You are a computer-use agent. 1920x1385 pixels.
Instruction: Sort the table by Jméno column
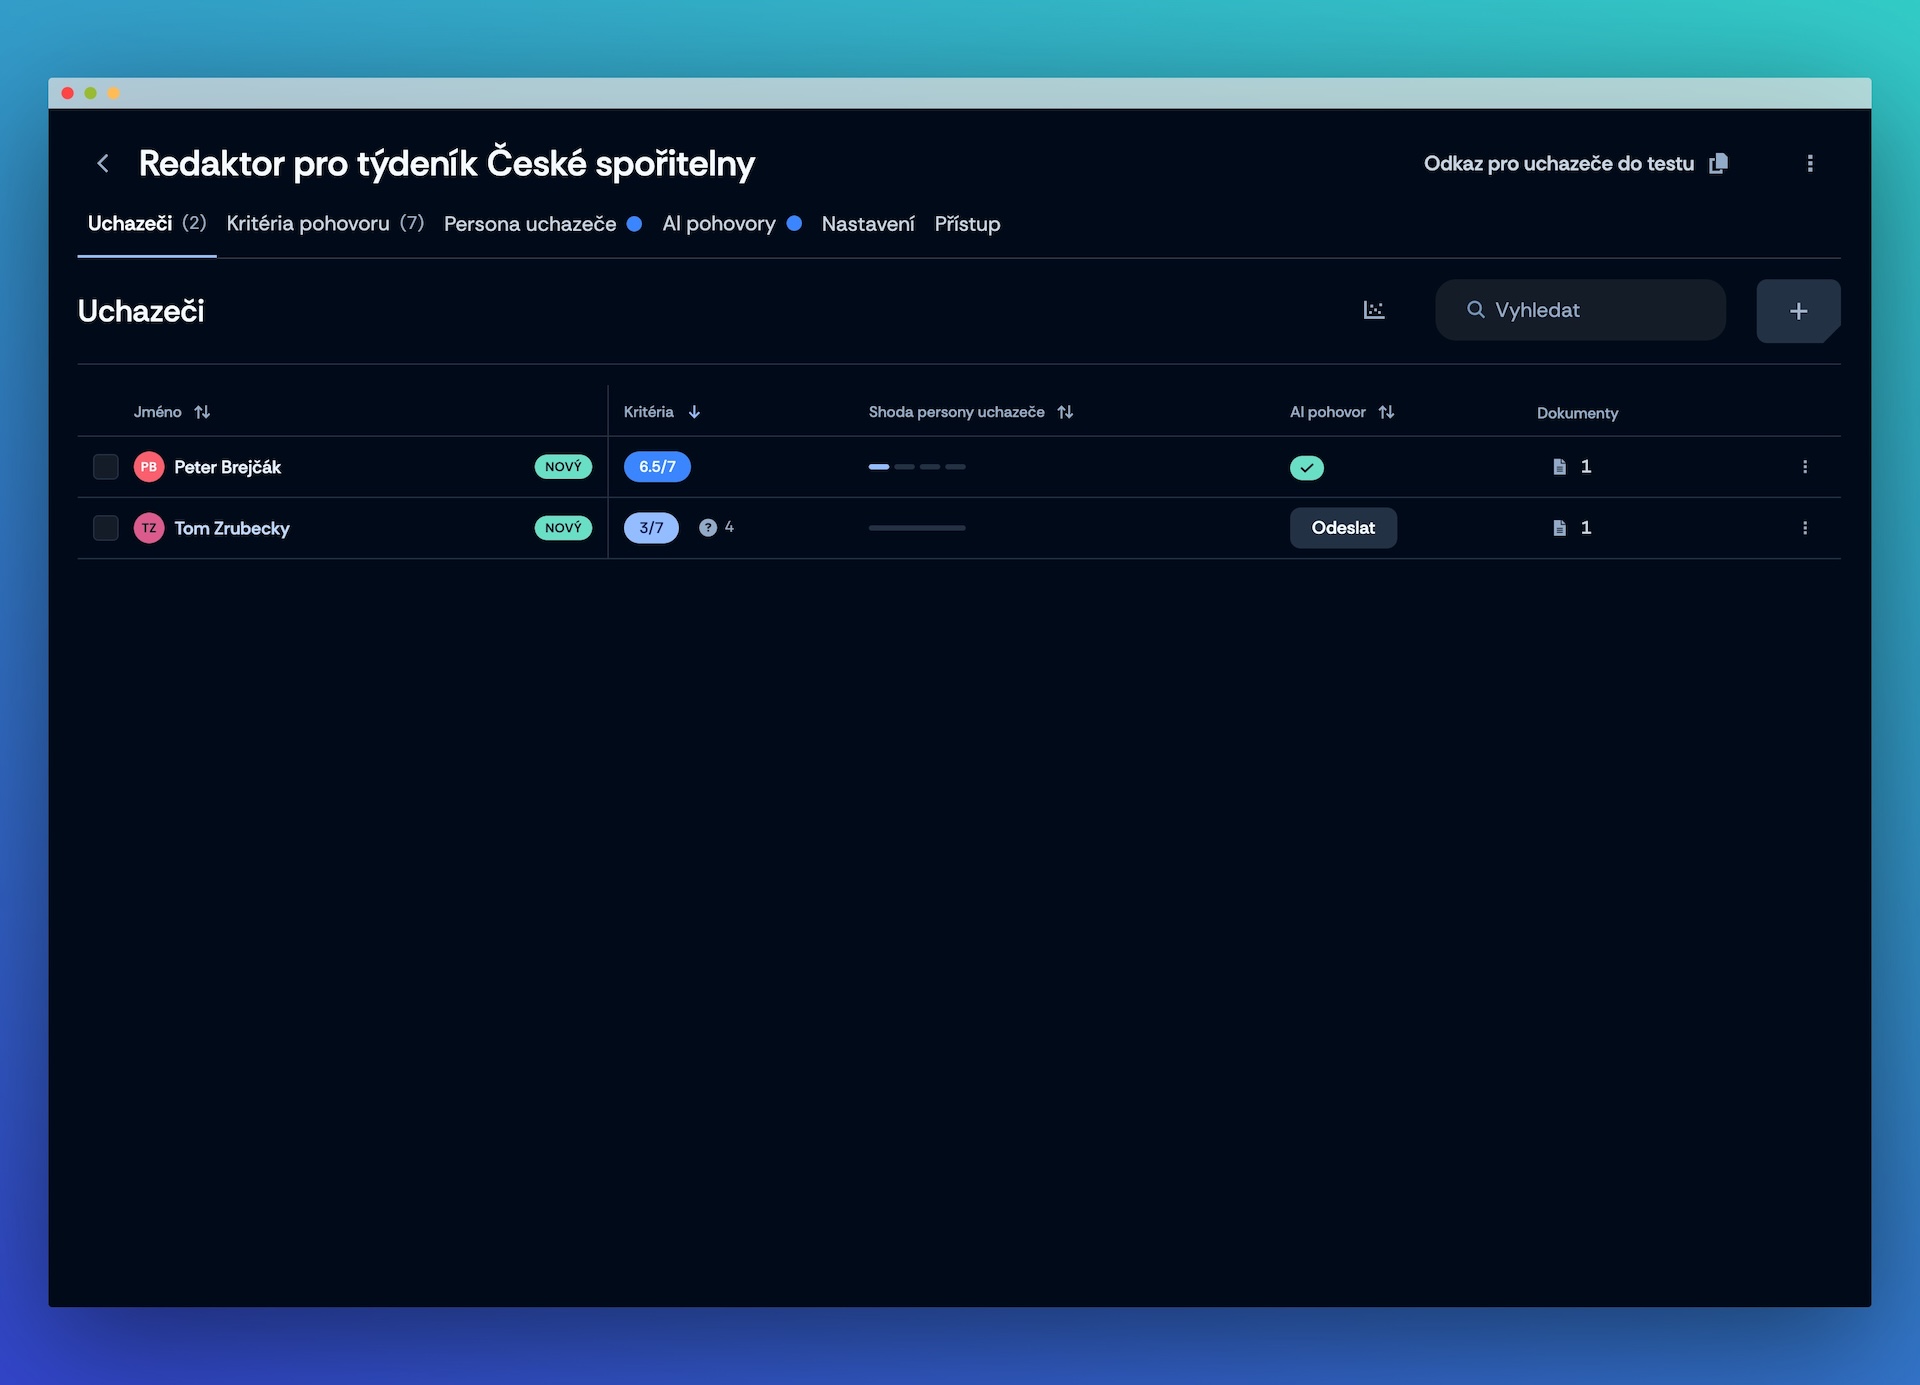click(x=202, y=412)
